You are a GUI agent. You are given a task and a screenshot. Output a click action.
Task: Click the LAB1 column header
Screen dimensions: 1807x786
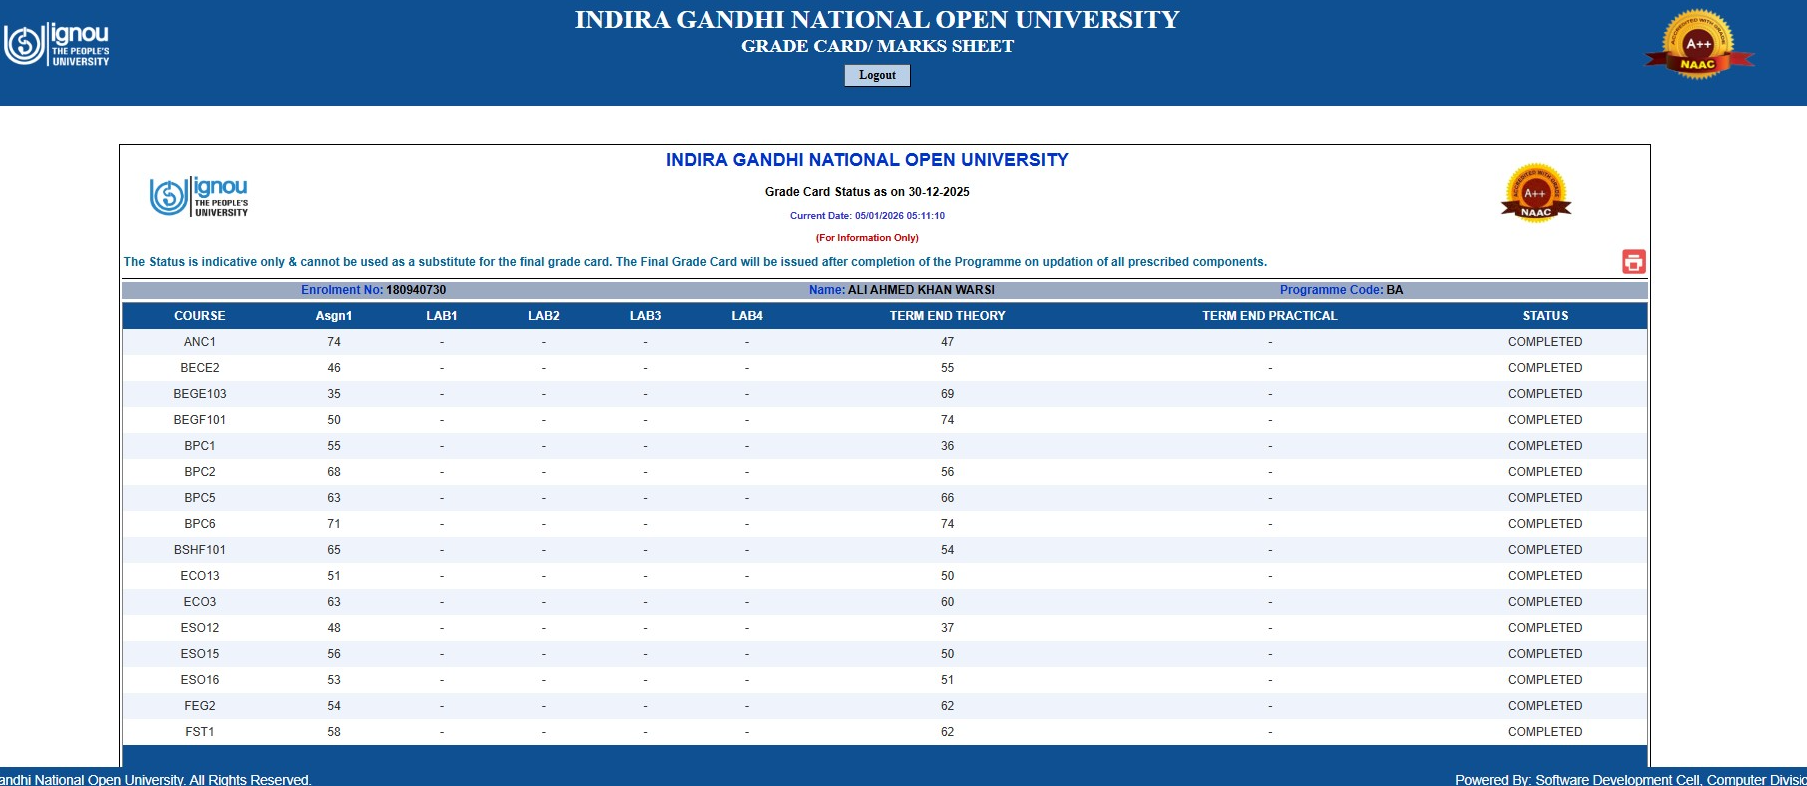(x=442, y=316)
